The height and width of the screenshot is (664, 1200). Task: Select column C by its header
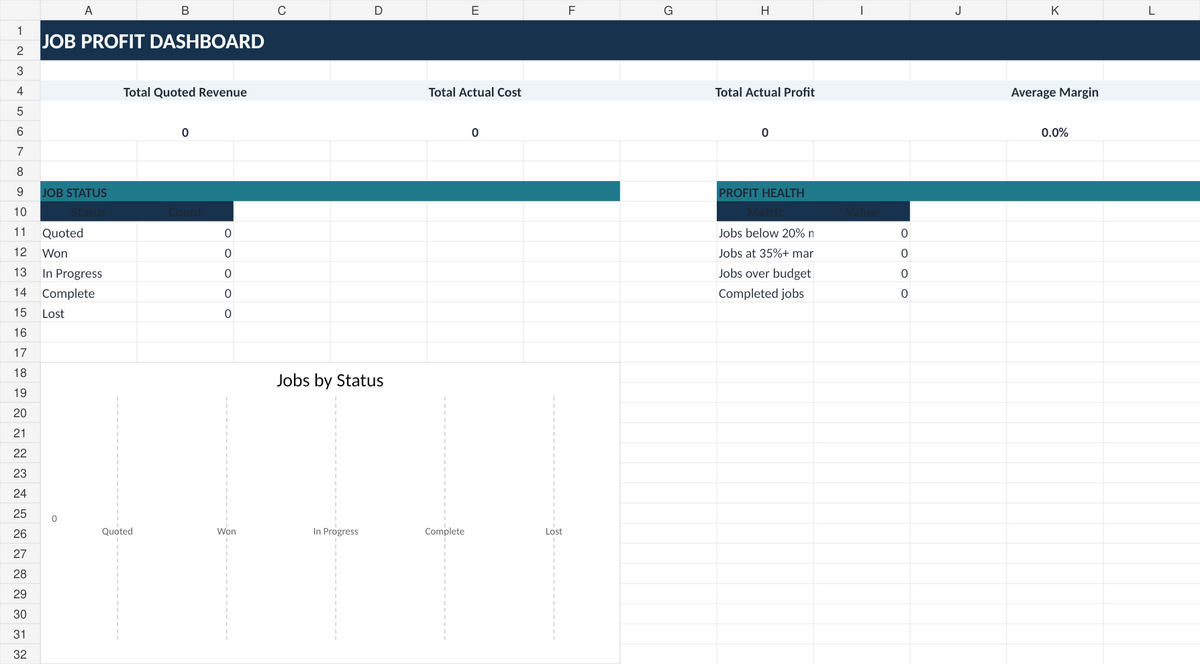click(x=282, y=10)
